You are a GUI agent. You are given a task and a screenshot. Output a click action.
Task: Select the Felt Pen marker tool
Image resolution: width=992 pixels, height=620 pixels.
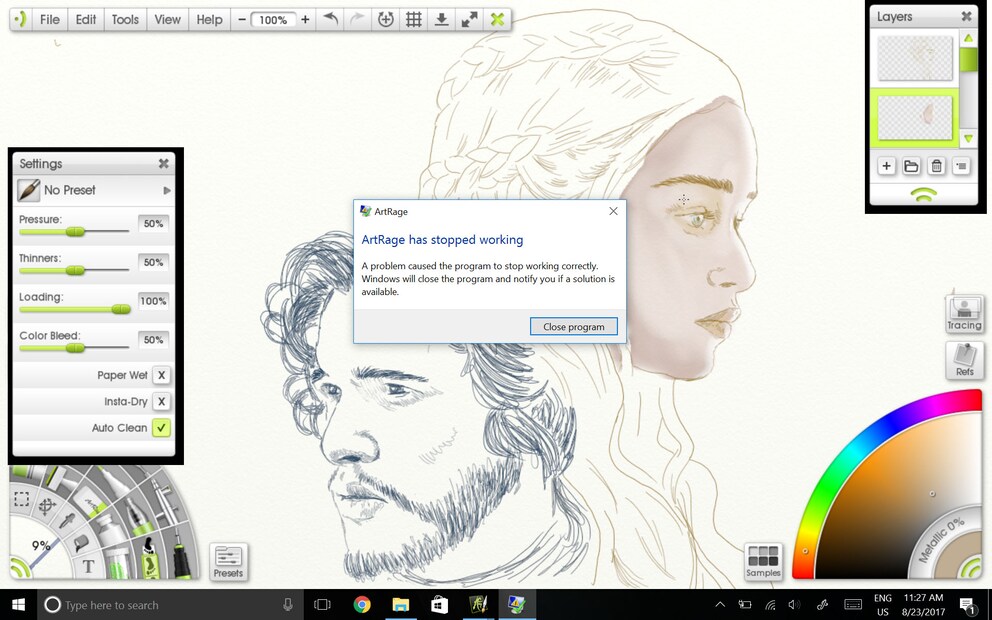(x=114, y=482)
